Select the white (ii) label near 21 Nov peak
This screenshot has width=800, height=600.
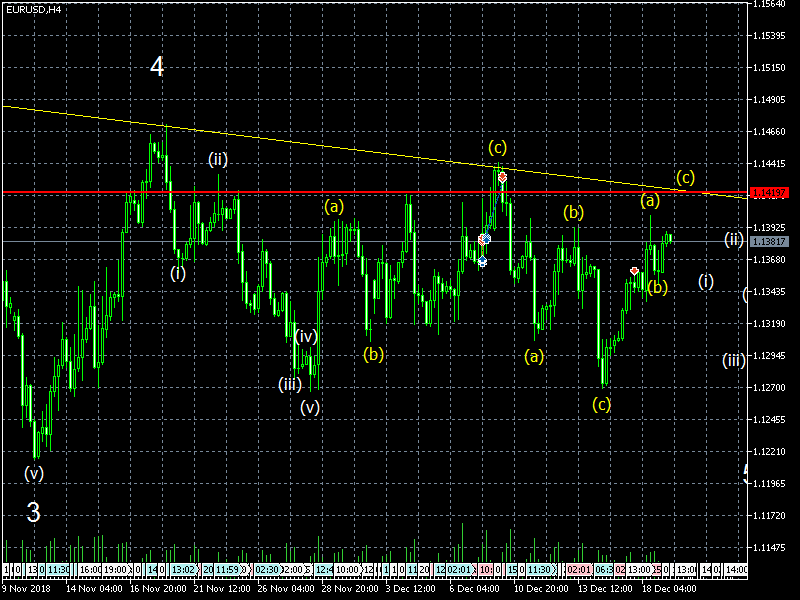pyautogui.click(x=218, y=159)
